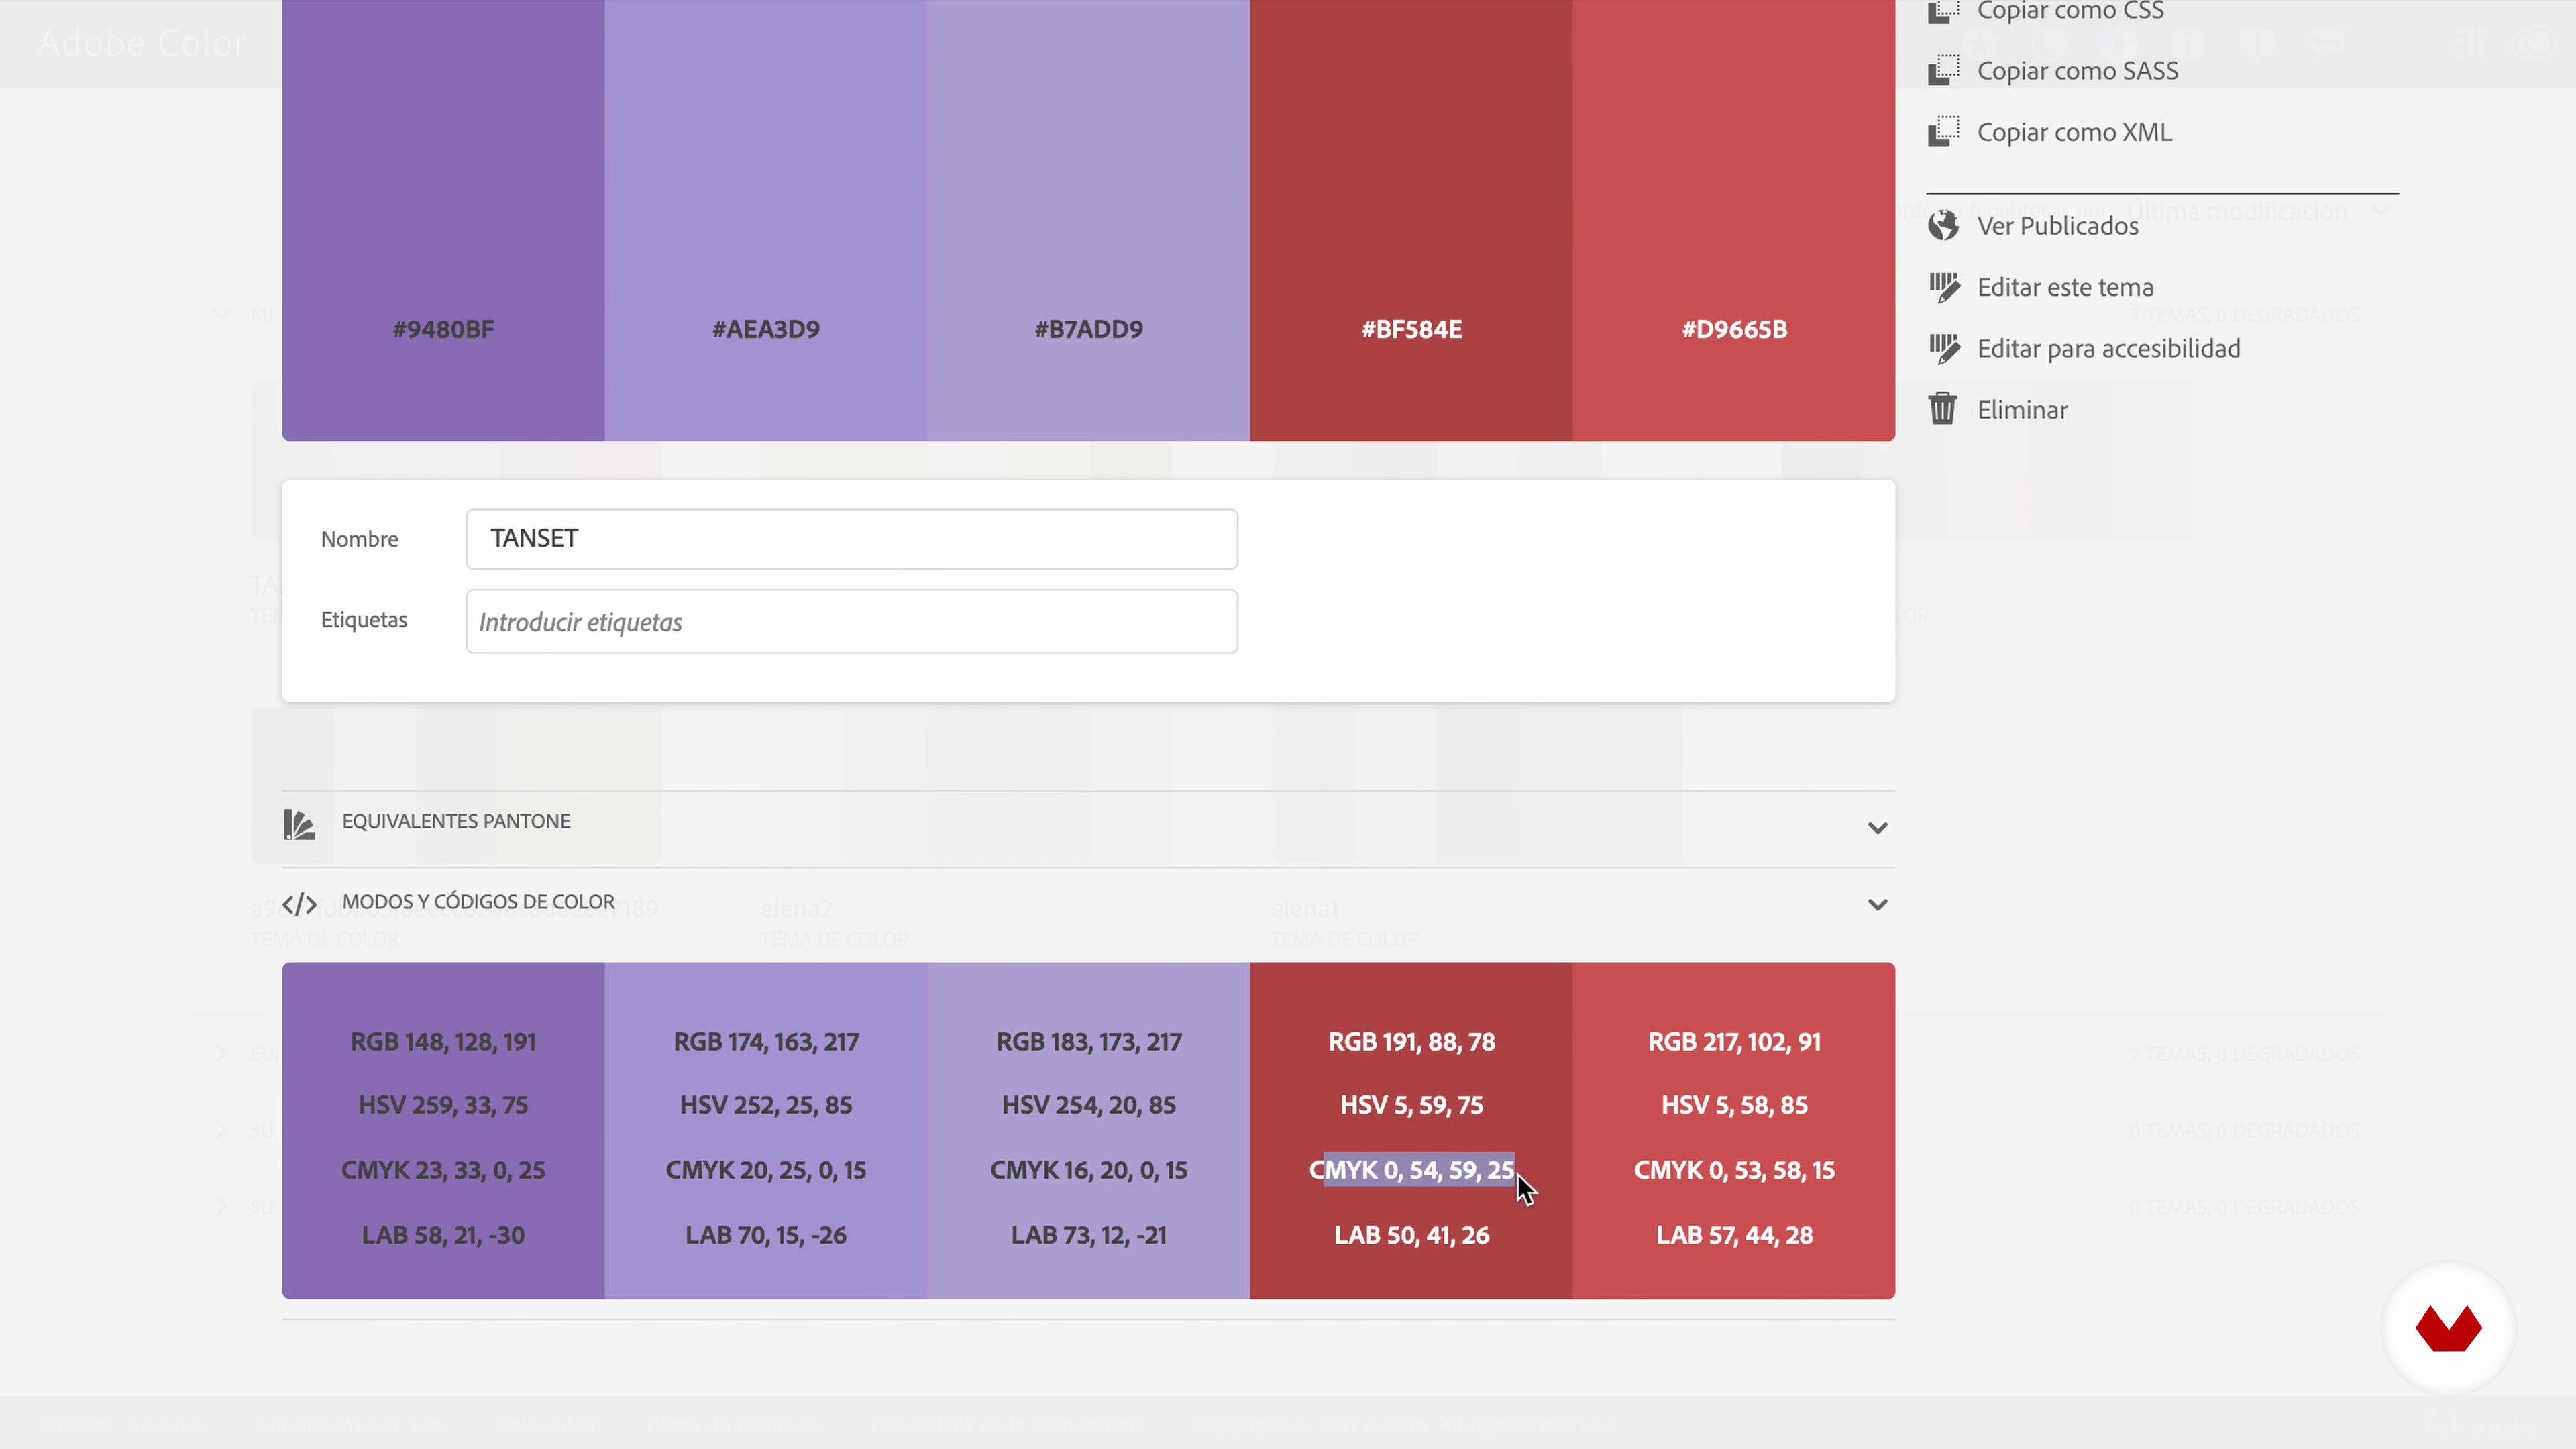
Task: Click the Nombre field containing TANSET
Action: (x=851, y=539)
